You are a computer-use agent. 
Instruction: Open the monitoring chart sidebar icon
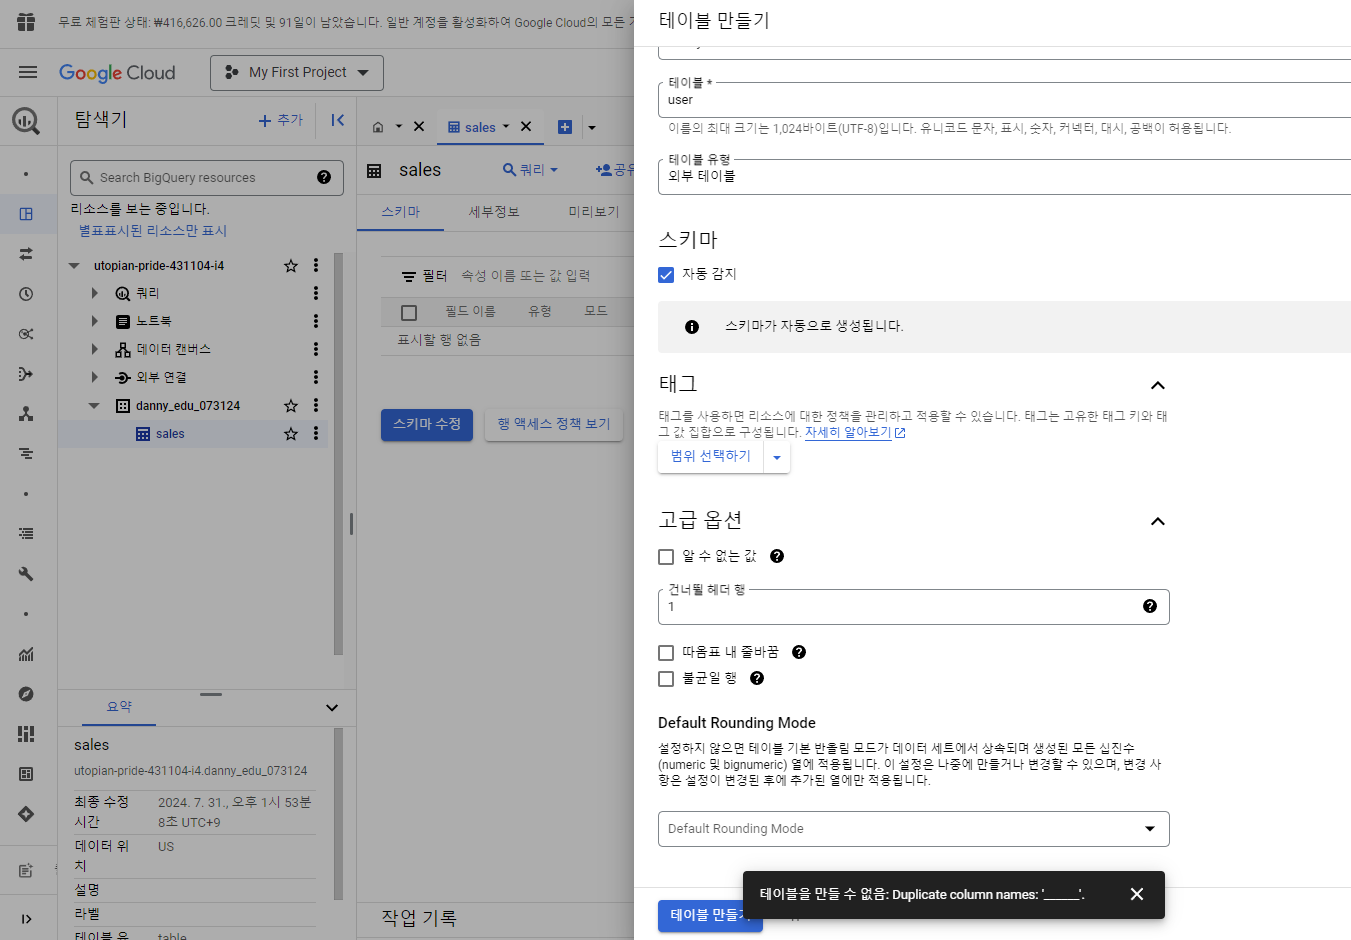(x=26, y=654)
